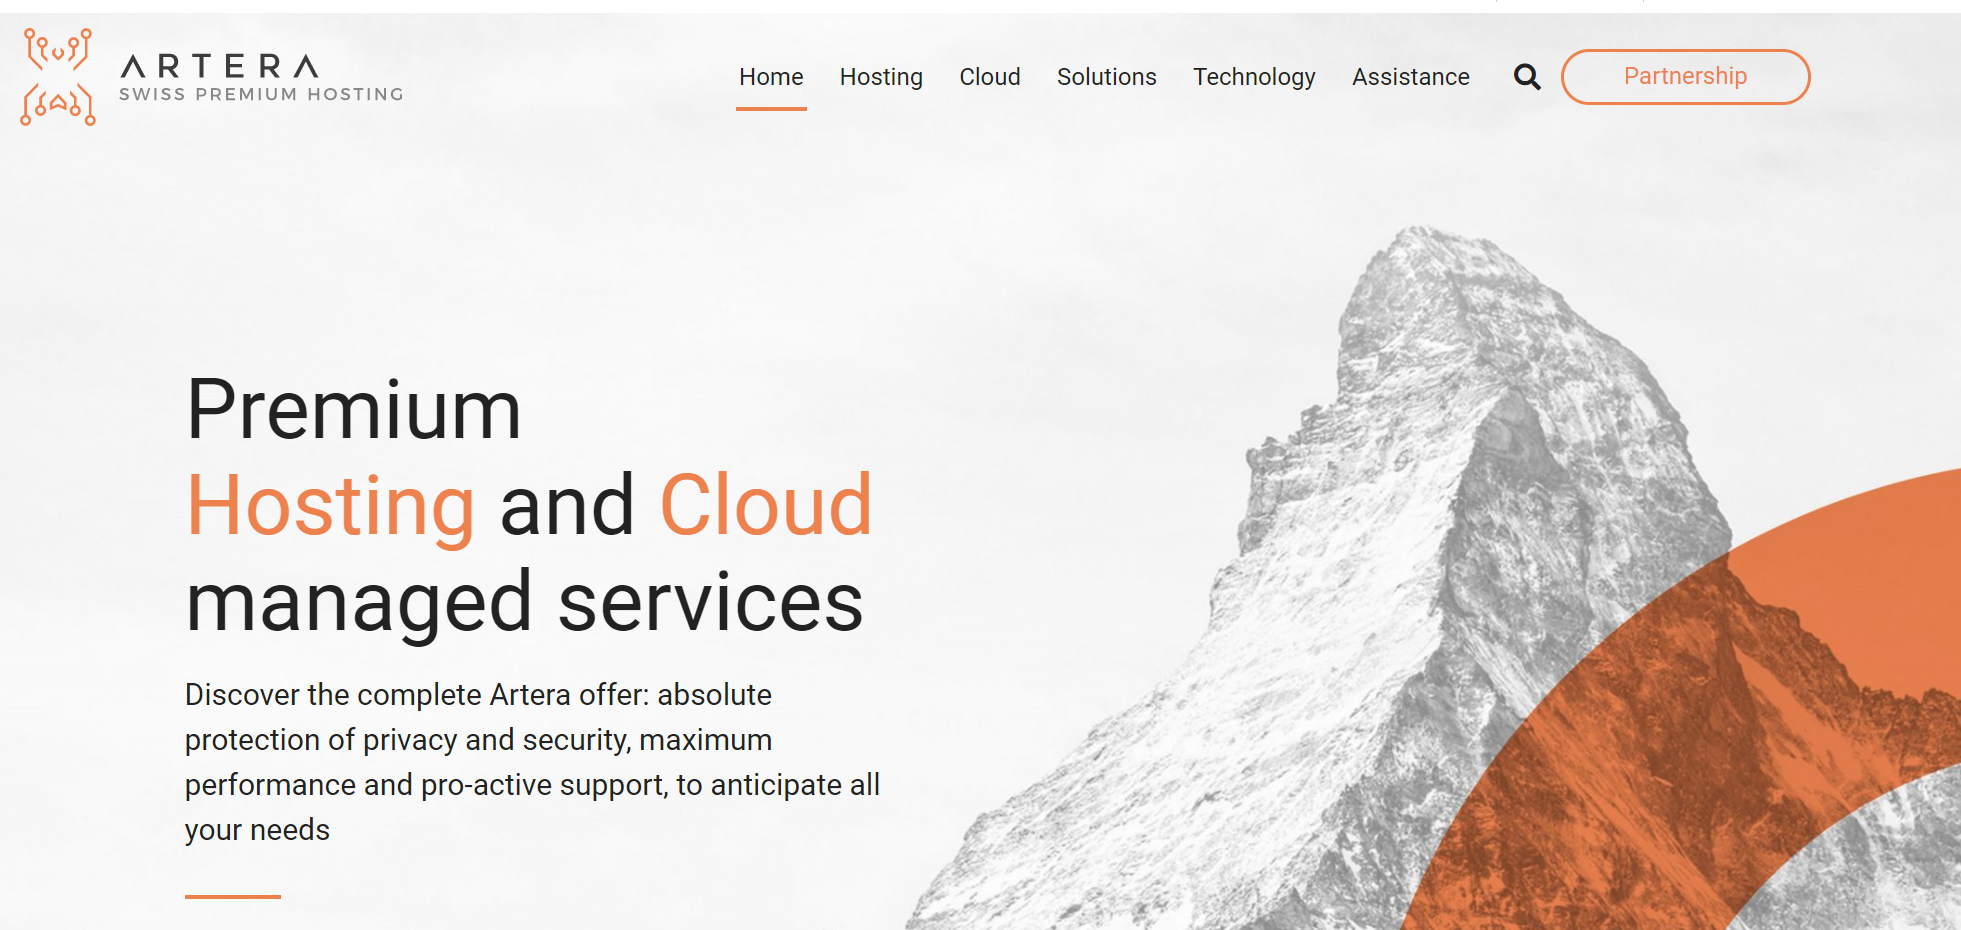The width and height of the screenshot is (1961, 930).
Task: Click the Swiss Premium Hosting tagline
Action: 261,94
